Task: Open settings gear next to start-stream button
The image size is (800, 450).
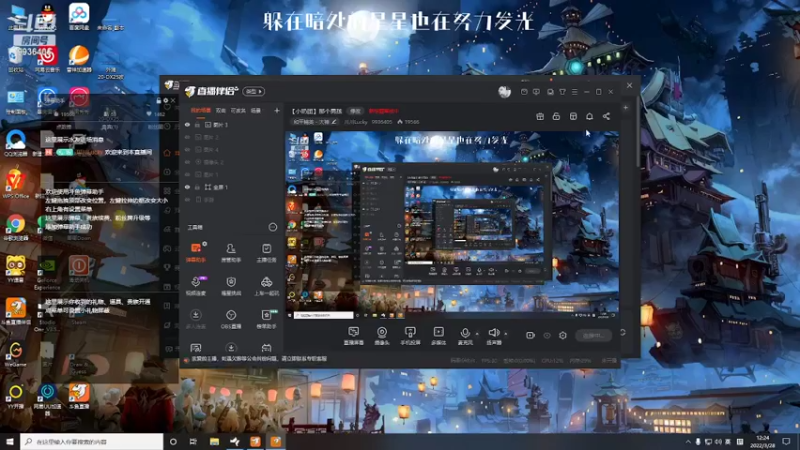Action: (563, 335)
